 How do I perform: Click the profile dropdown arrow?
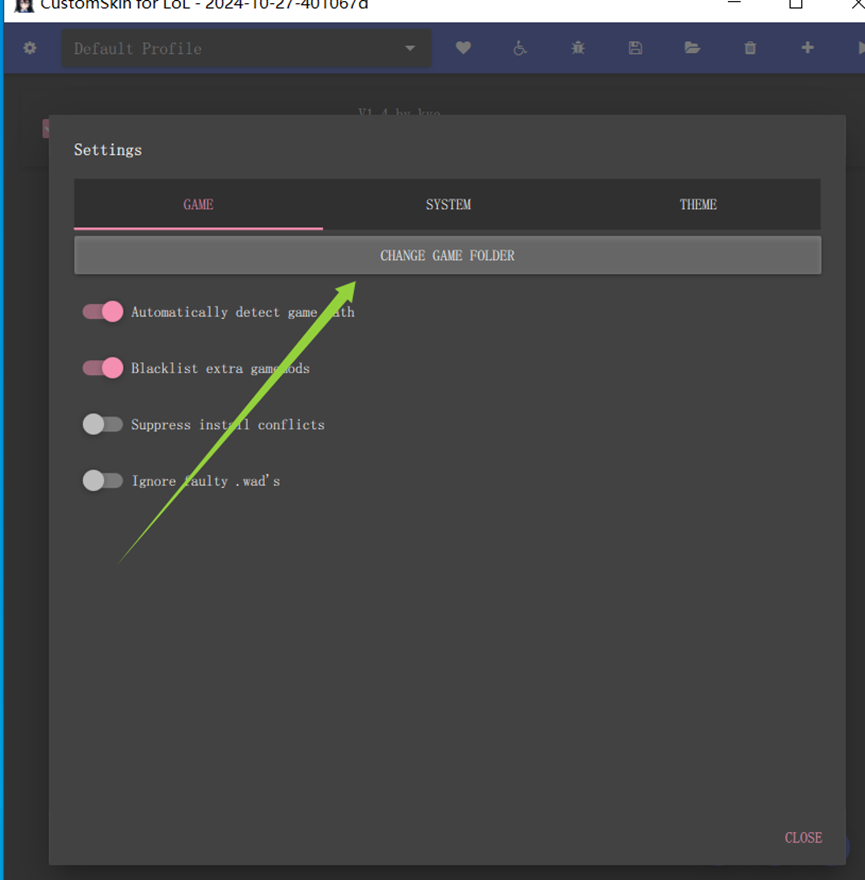pos(410,48)
